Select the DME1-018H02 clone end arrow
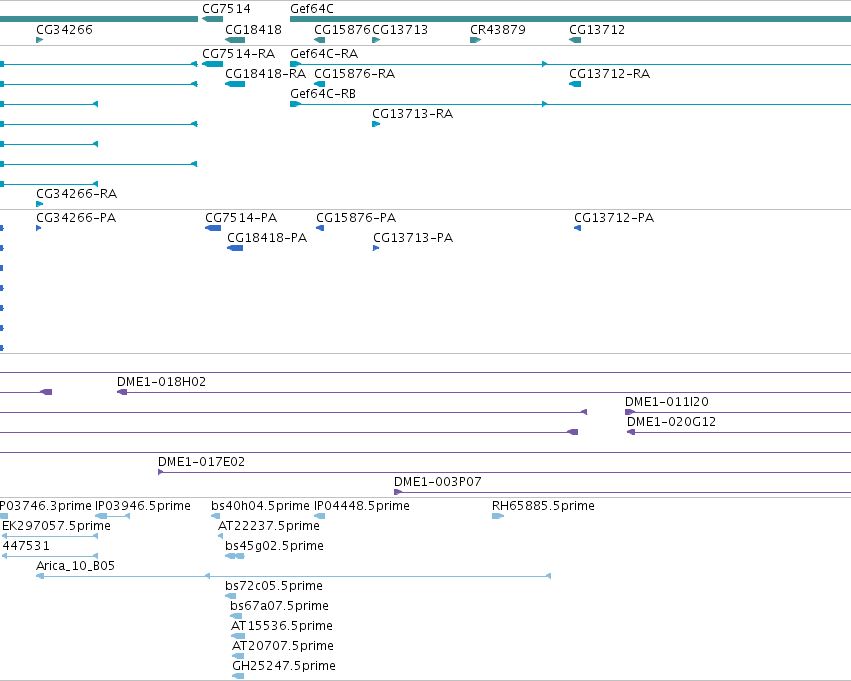 (x=122, y=392)
